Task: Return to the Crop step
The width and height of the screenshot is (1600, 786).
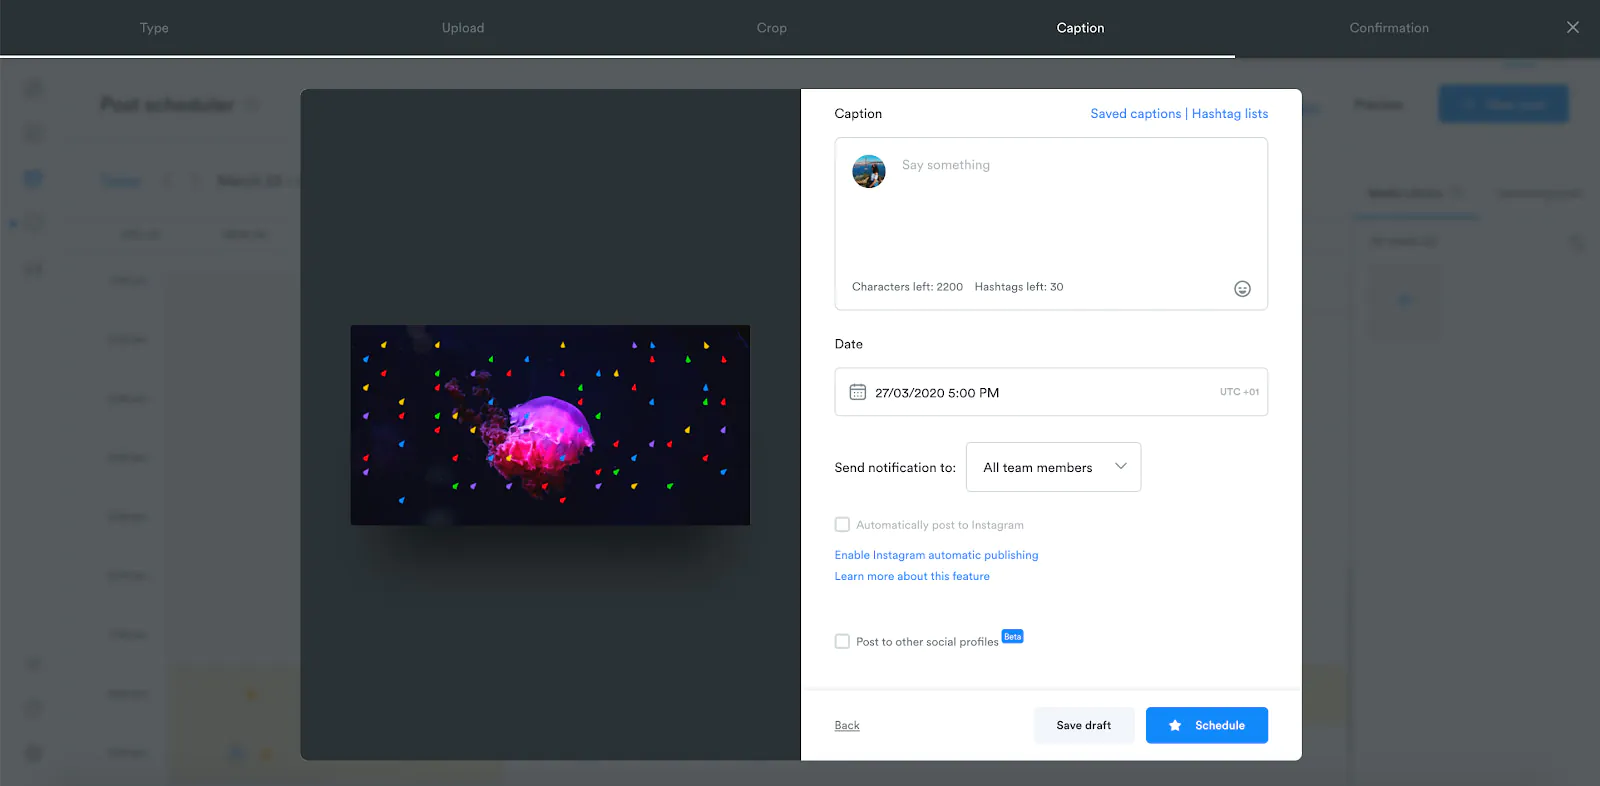Action: pyautogui.click(x=772, y=28)
